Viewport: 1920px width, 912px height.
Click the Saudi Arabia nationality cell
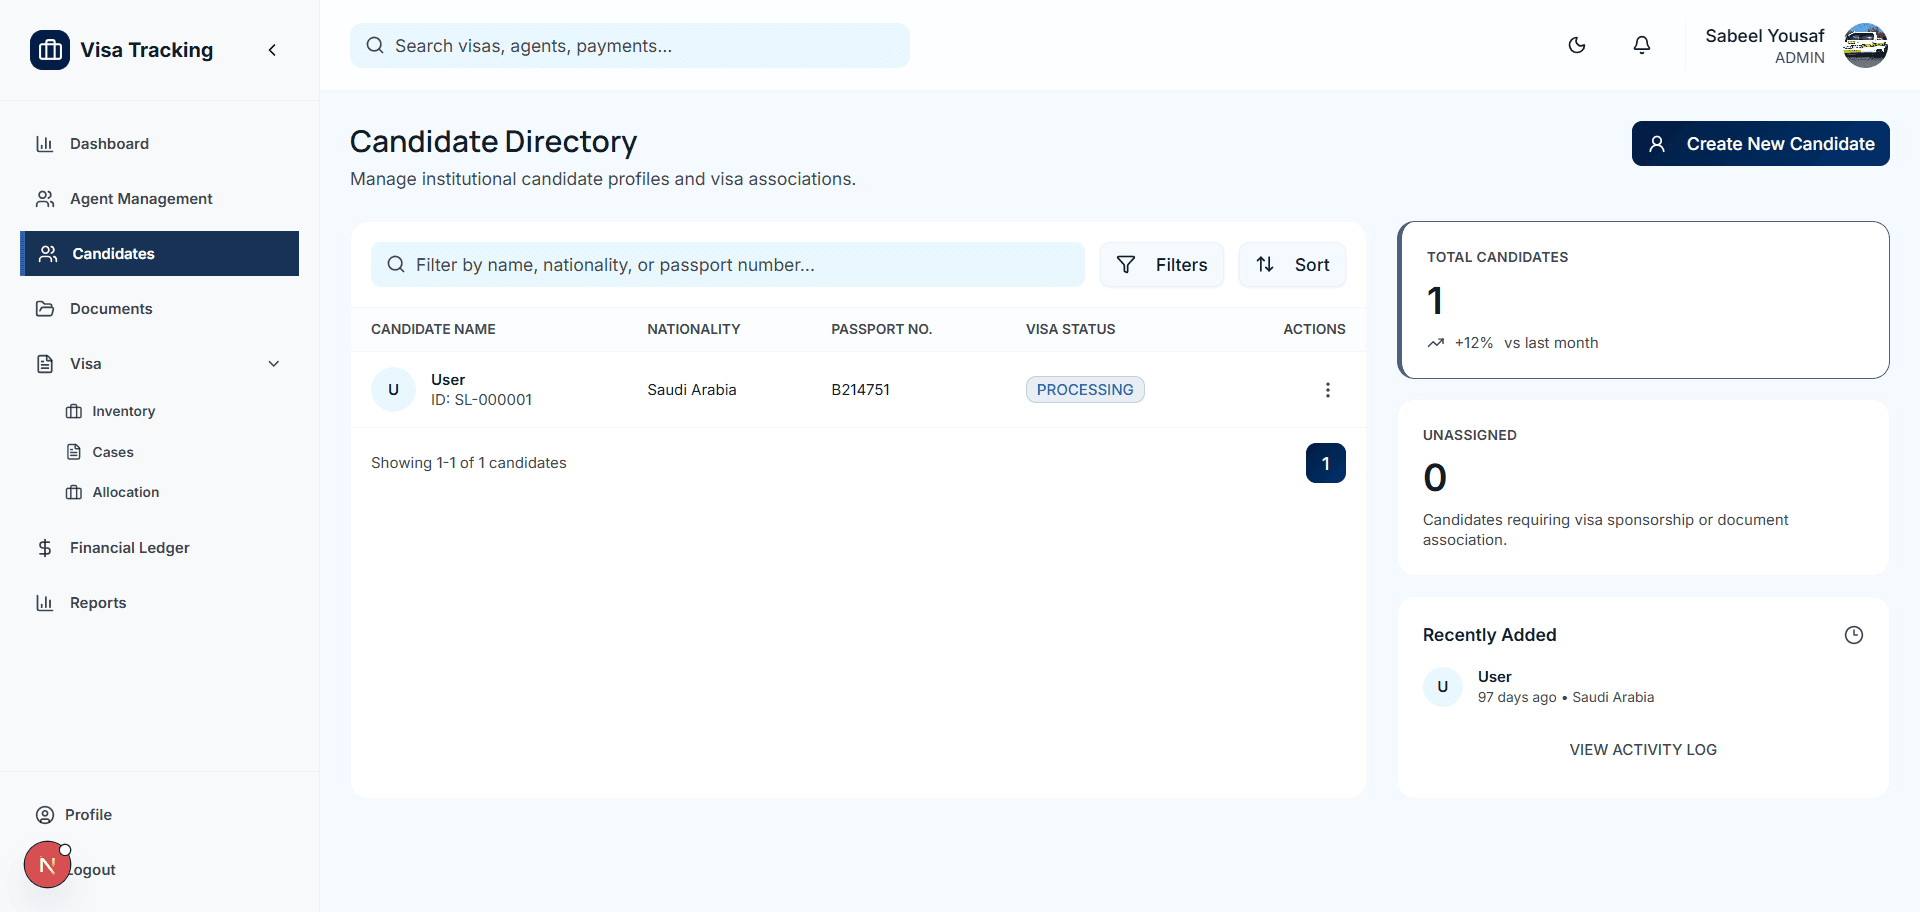click(692, 390)
